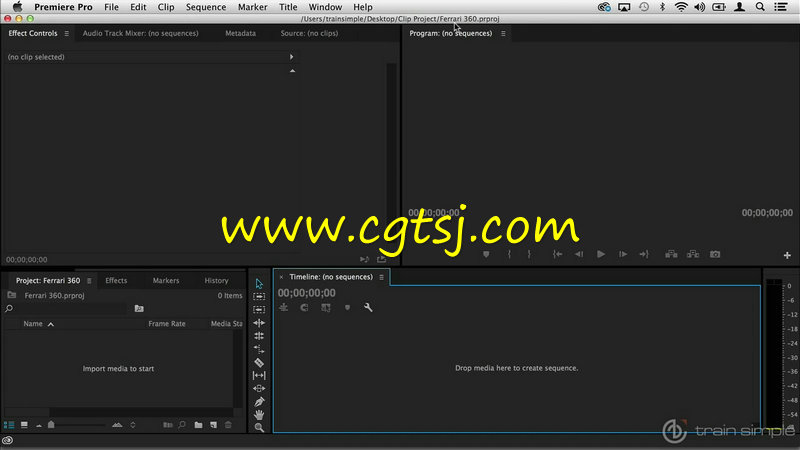The width and height of the screenshot is (800, 450).
Task: Click the Find icon in Project panel footer
Action: pyautogui.click(x=182, y=425)
